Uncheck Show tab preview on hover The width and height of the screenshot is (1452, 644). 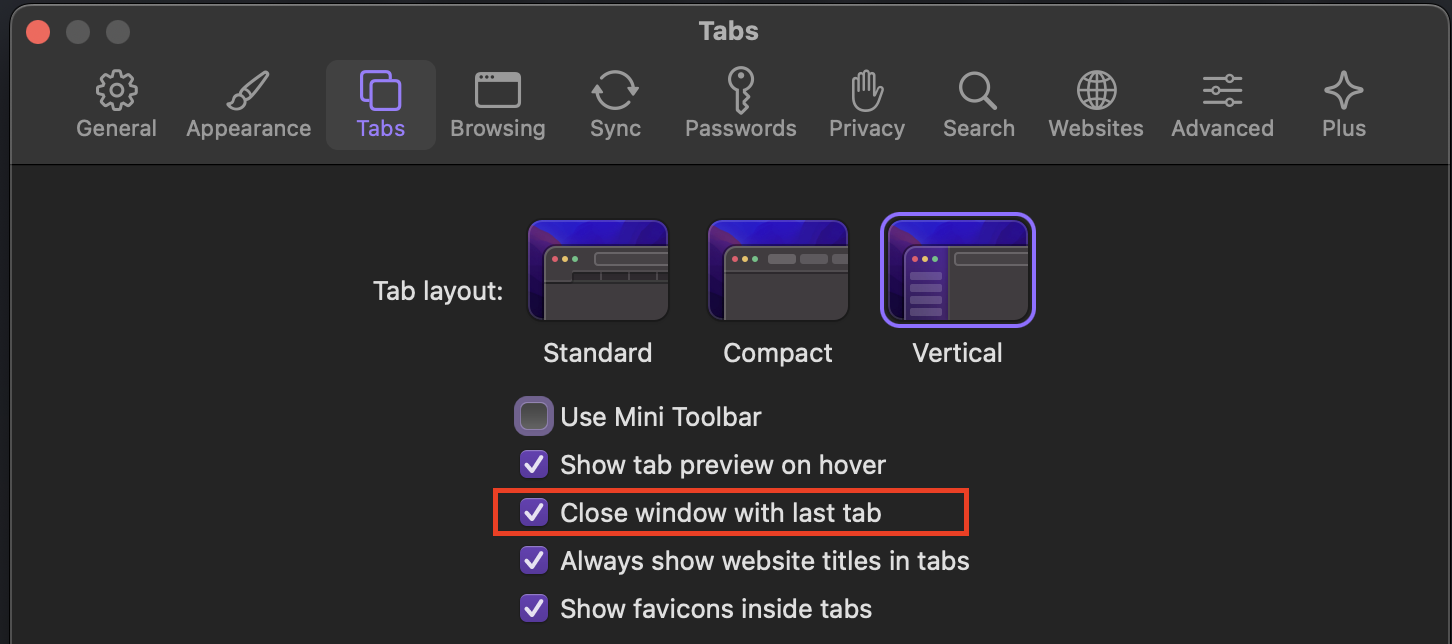534,464
